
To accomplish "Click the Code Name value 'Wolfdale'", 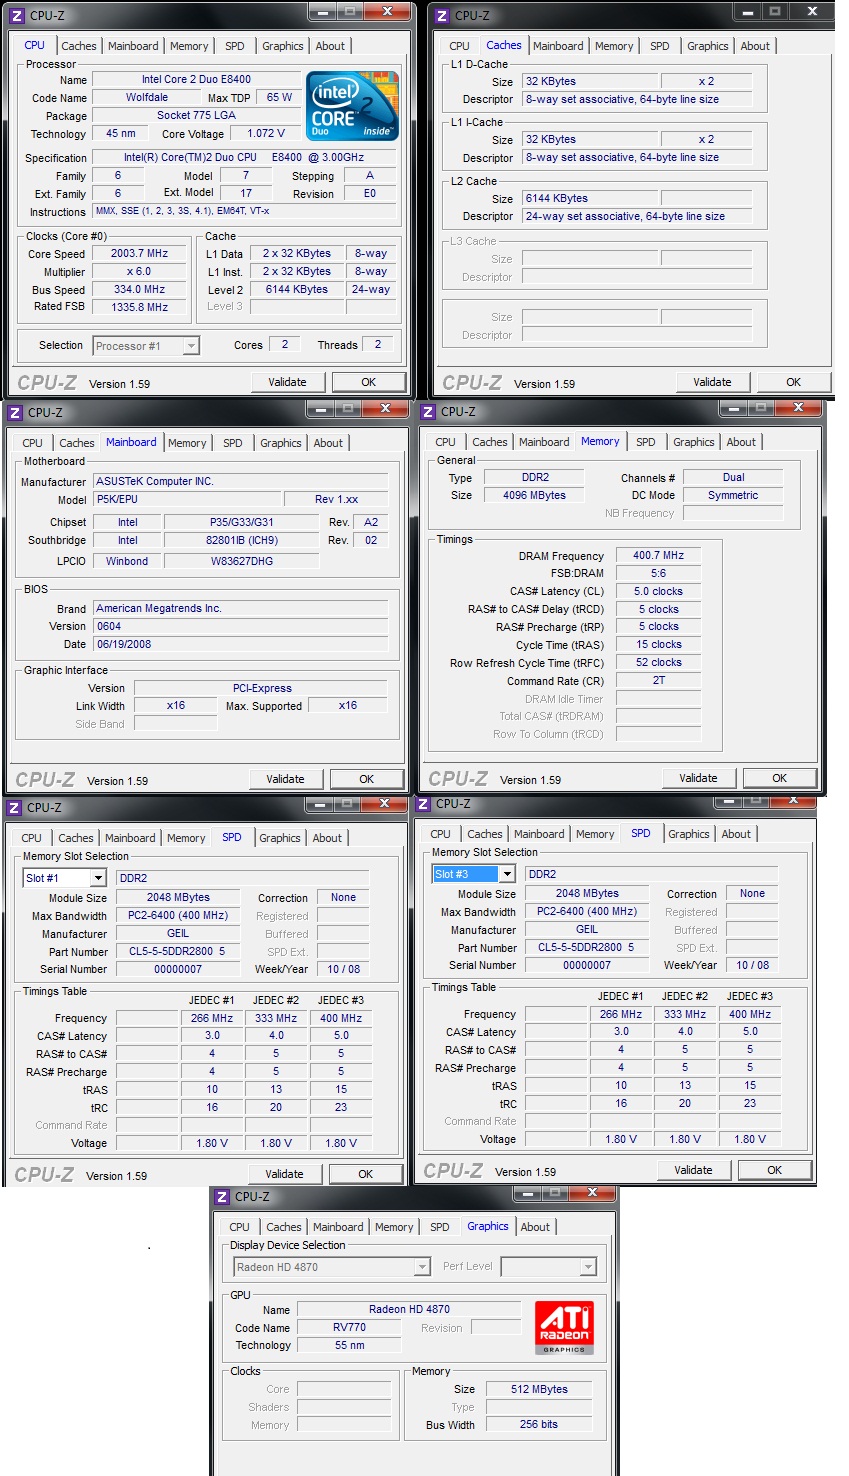I will [x=147, y=97].
